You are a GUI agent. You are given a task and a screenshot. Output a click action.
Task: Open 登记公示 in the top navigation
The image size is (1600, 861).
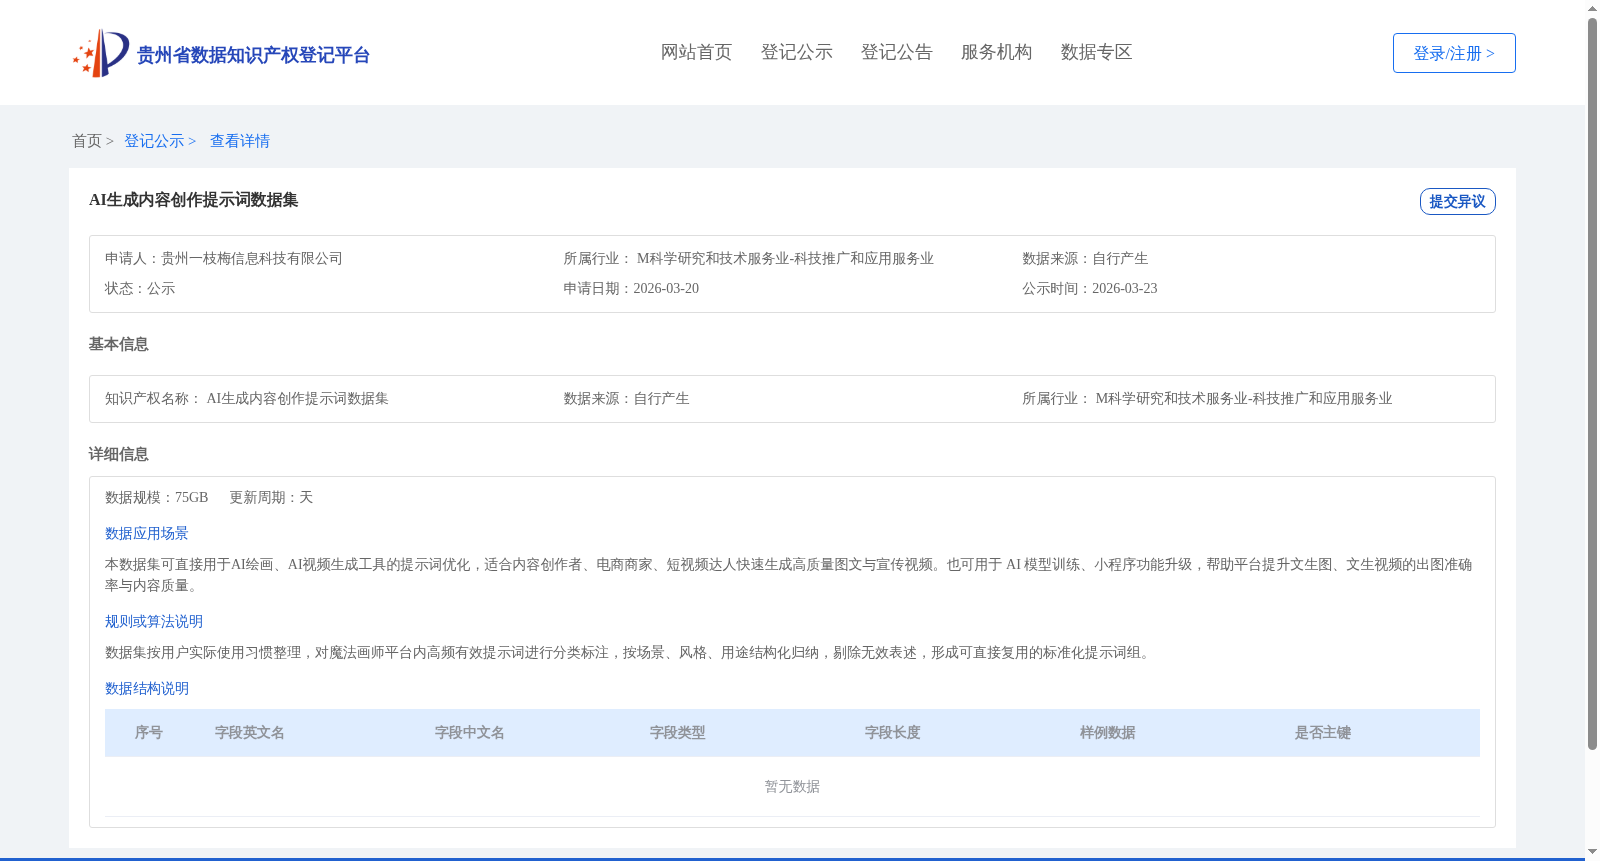(796, 52)
